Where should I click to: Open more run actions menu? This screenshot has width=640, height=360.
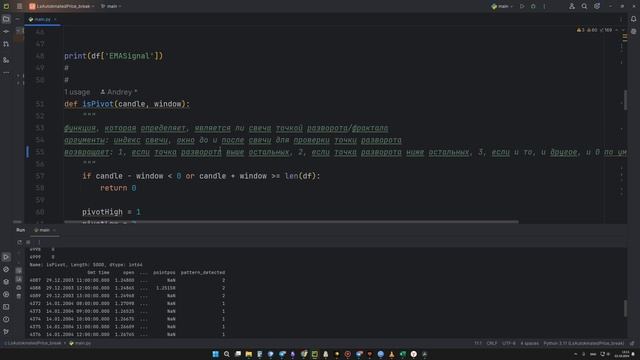point(544,7)
